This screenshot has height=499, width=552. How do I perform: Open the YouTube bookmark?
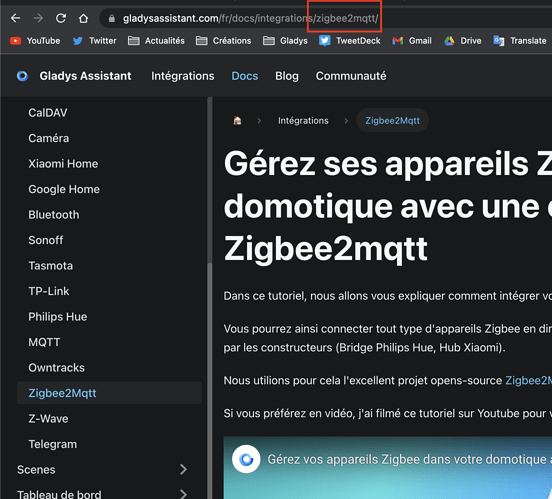(x=35, y=41)
